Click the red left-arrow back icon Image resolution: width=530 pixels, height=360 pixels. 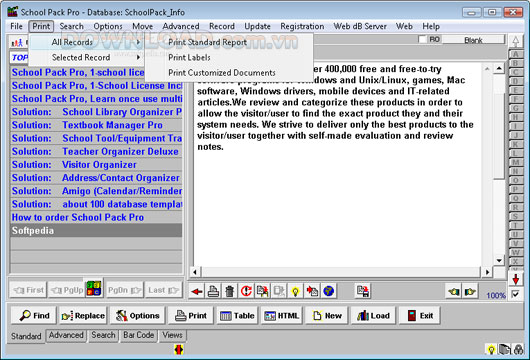196,291
